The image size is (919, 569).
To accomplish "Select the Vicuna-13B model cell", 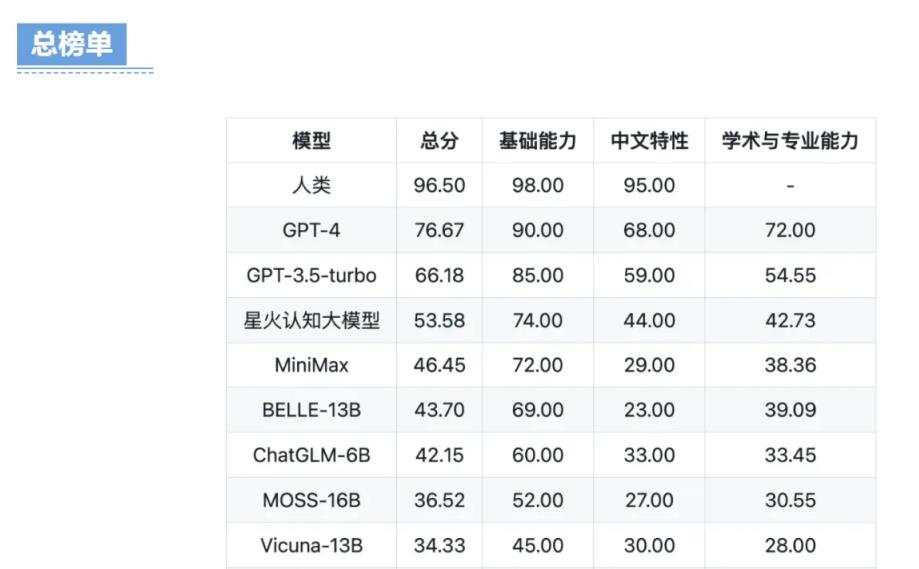I will [311, 545].
